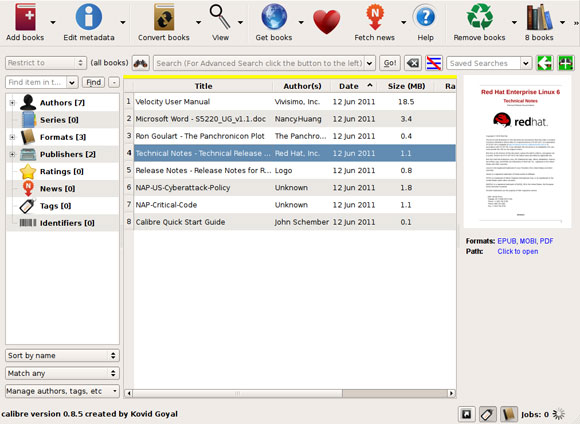Open search history dropdown arrow
The width and height of the screenshot is (580, 424).
click(x=369, y=63)
